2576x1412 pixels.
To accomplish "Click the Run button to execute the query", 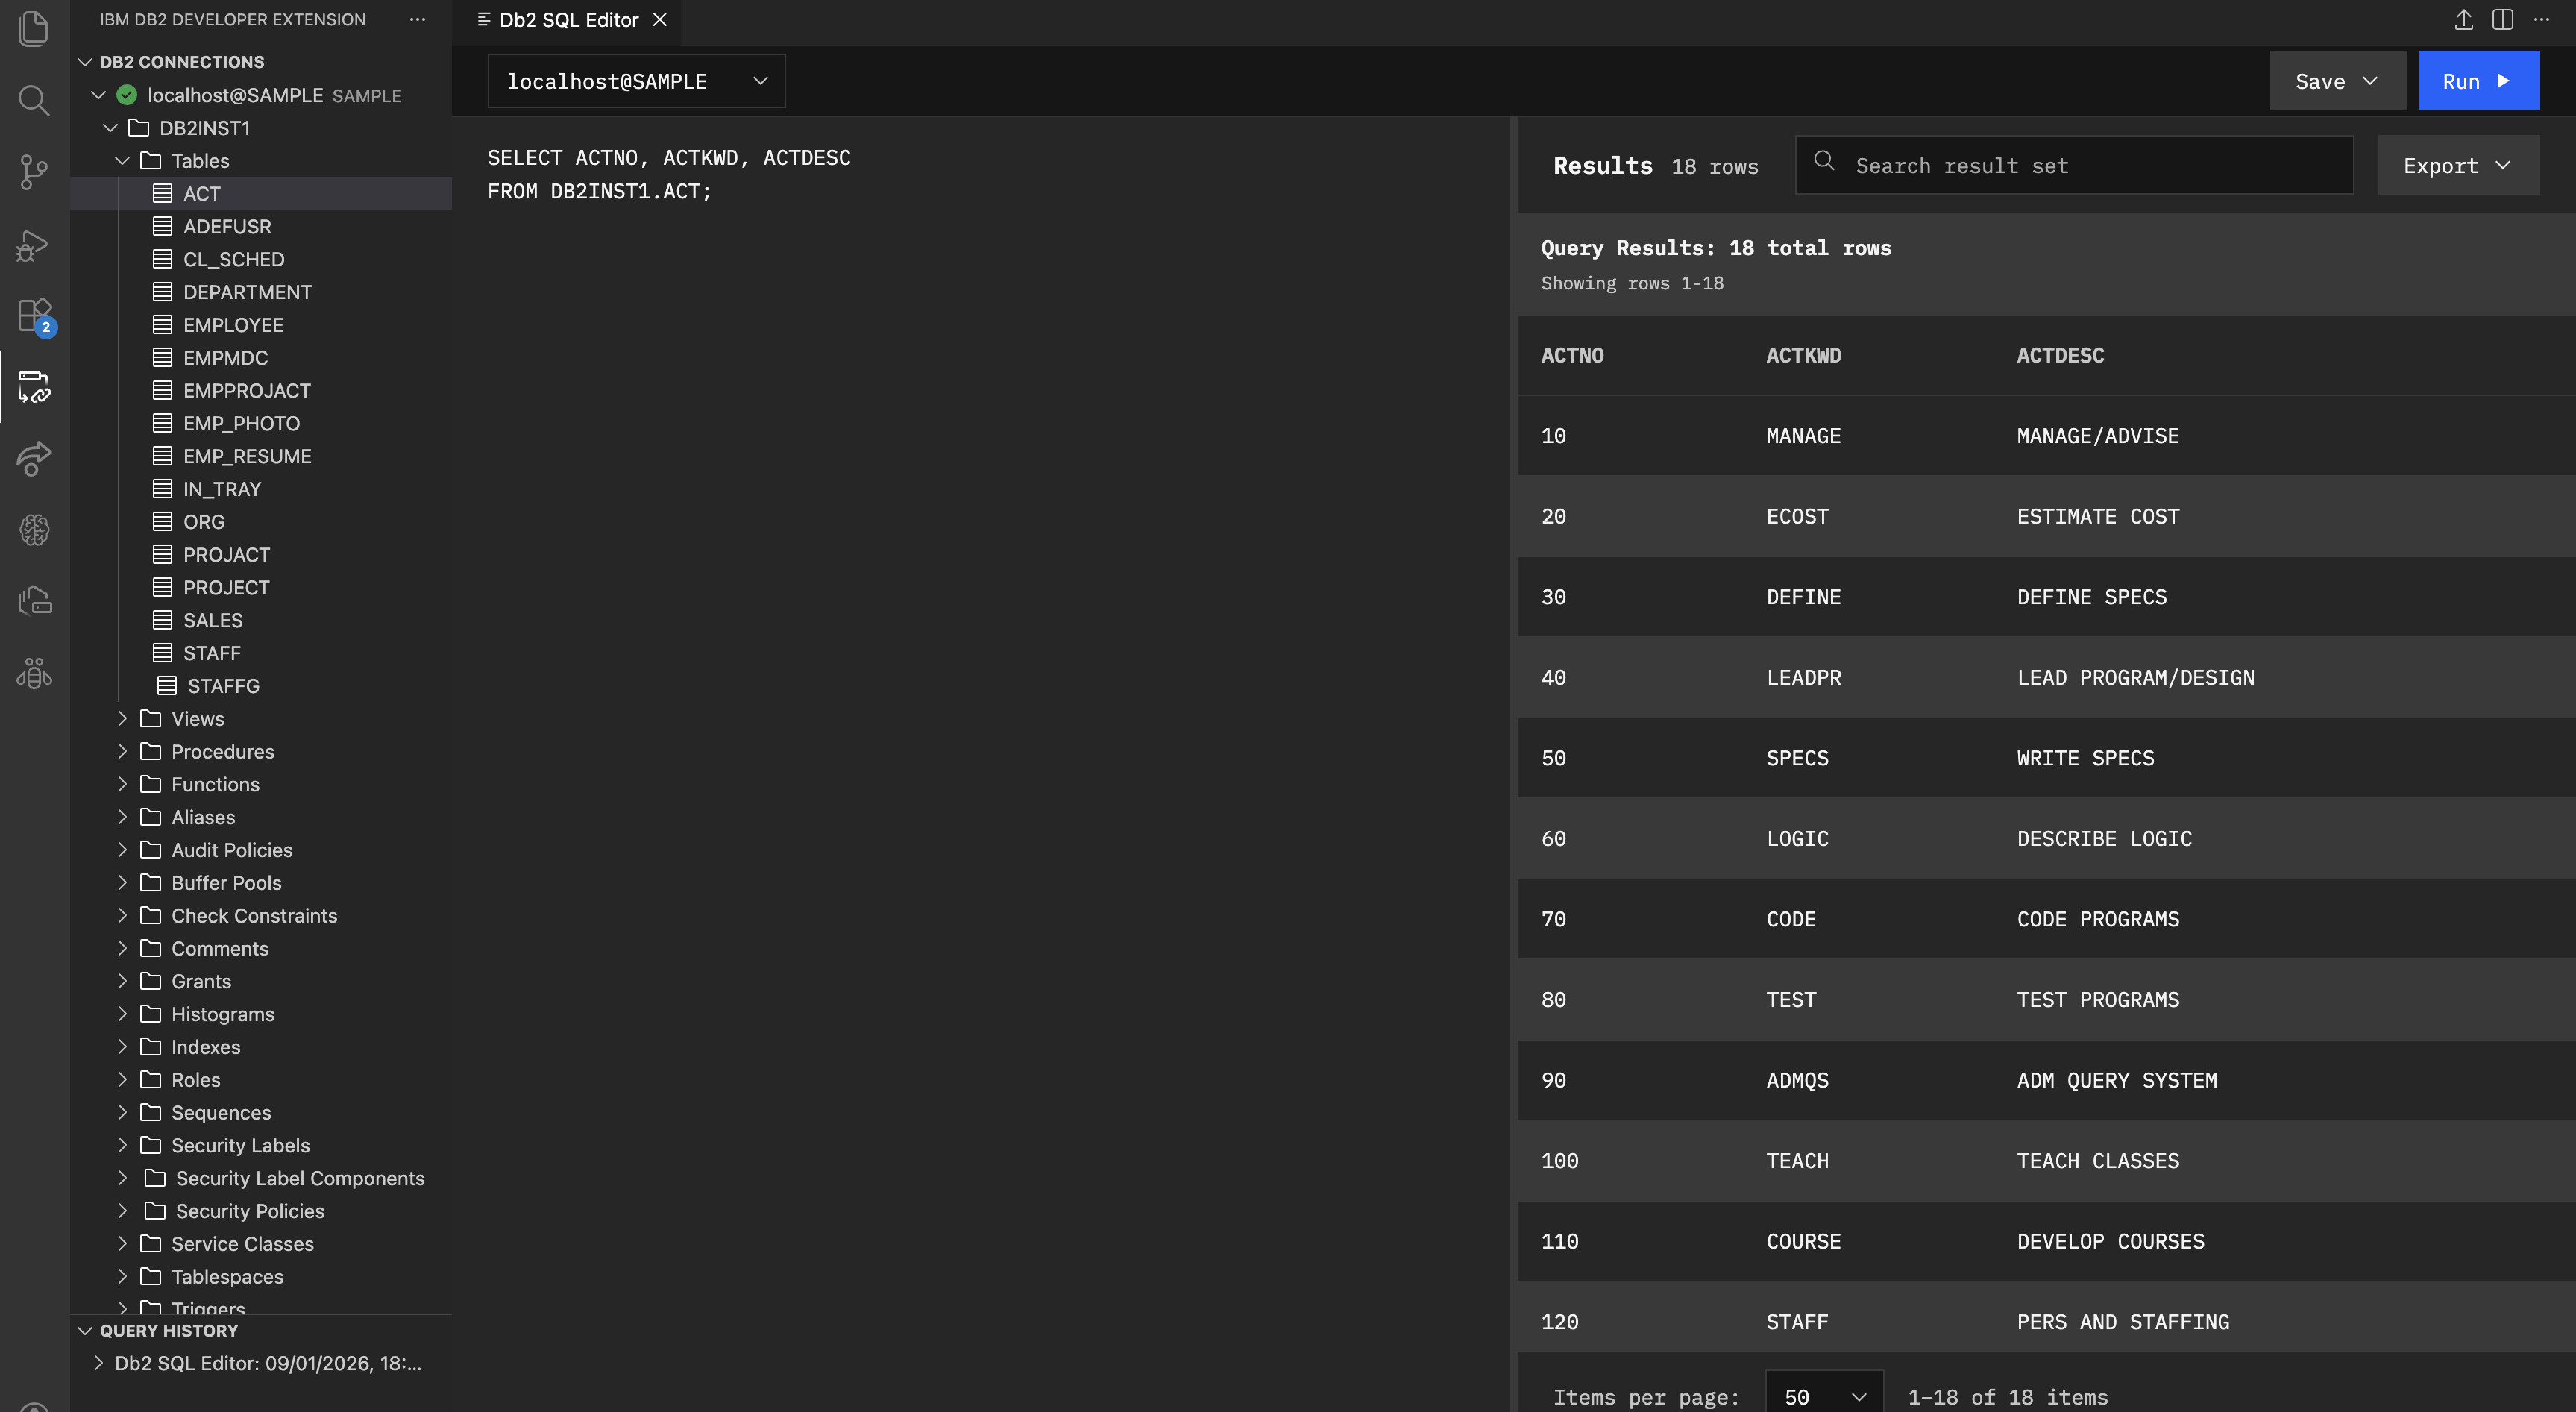I will pos(2478,80).
